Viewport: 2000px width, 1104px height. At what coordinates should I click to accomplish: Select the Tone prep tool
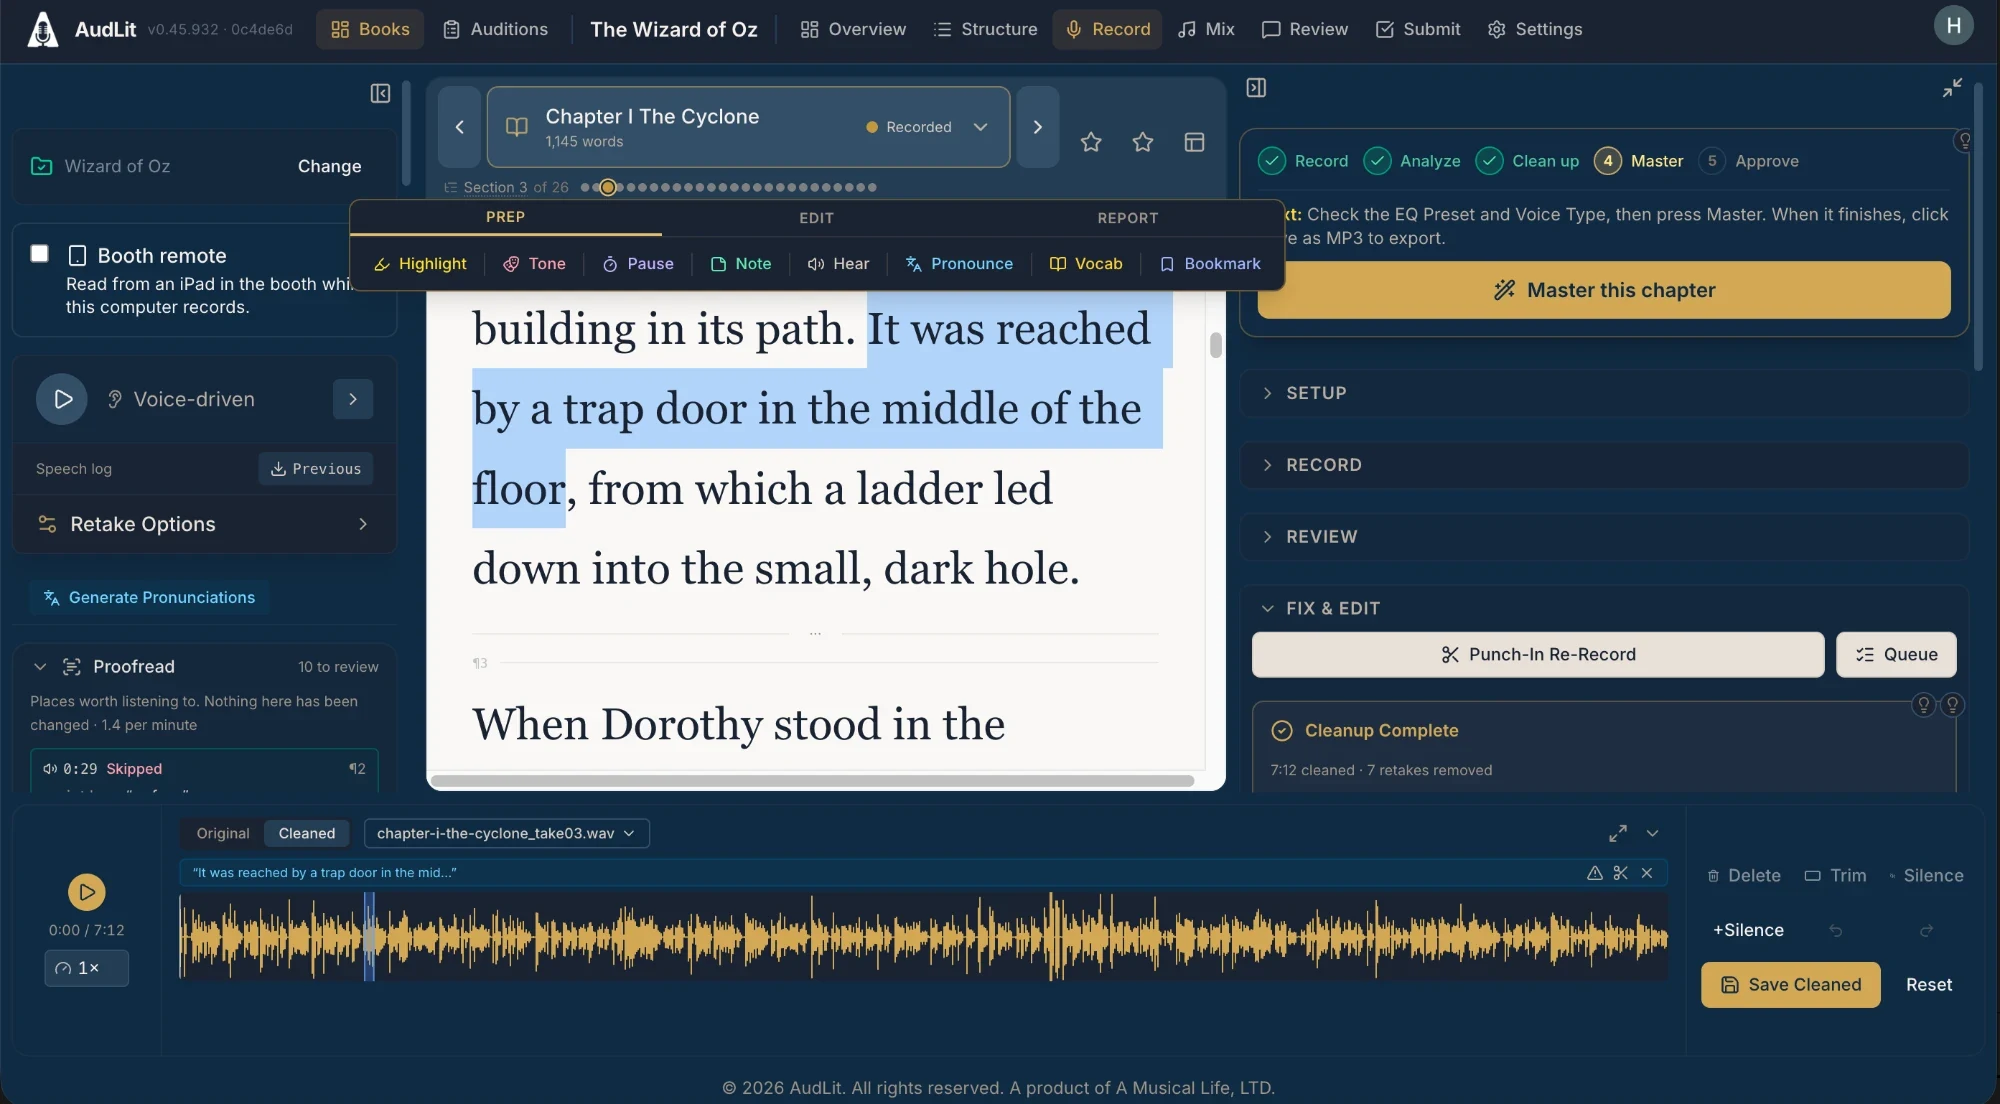(x=534, y=264)
